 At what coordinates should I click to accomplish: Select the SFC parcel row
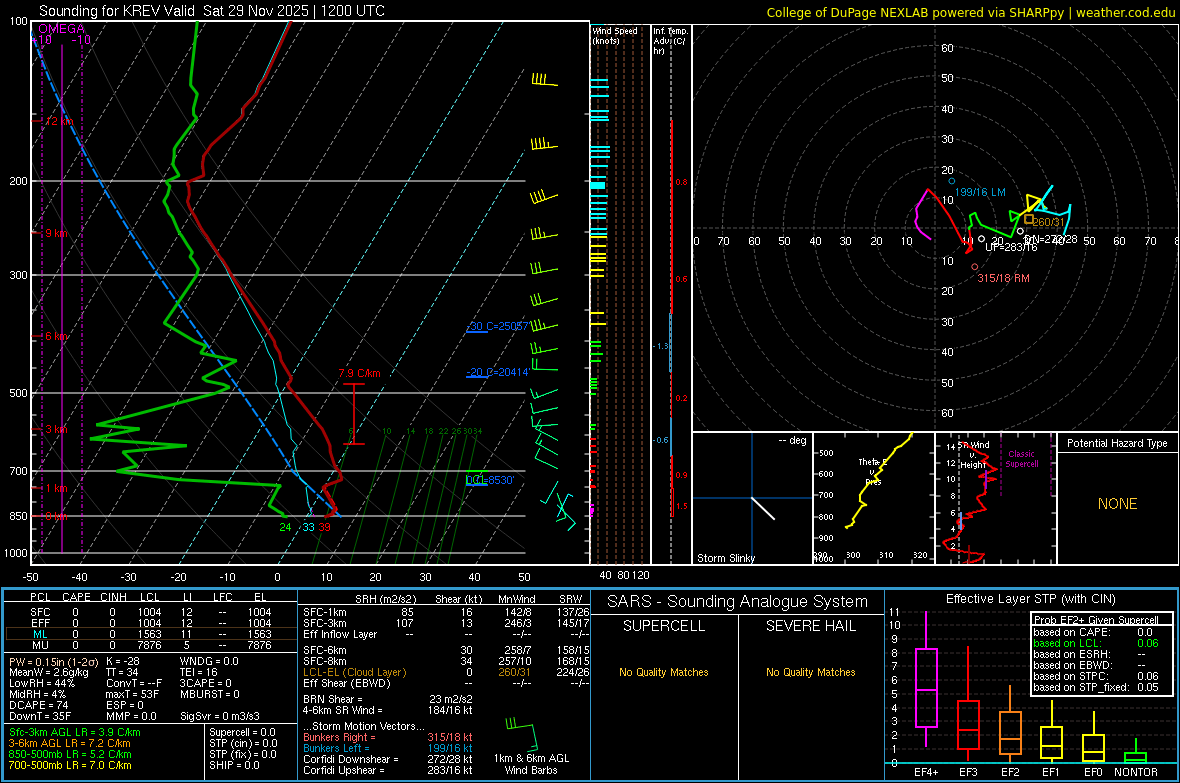[x=151, y=612]
